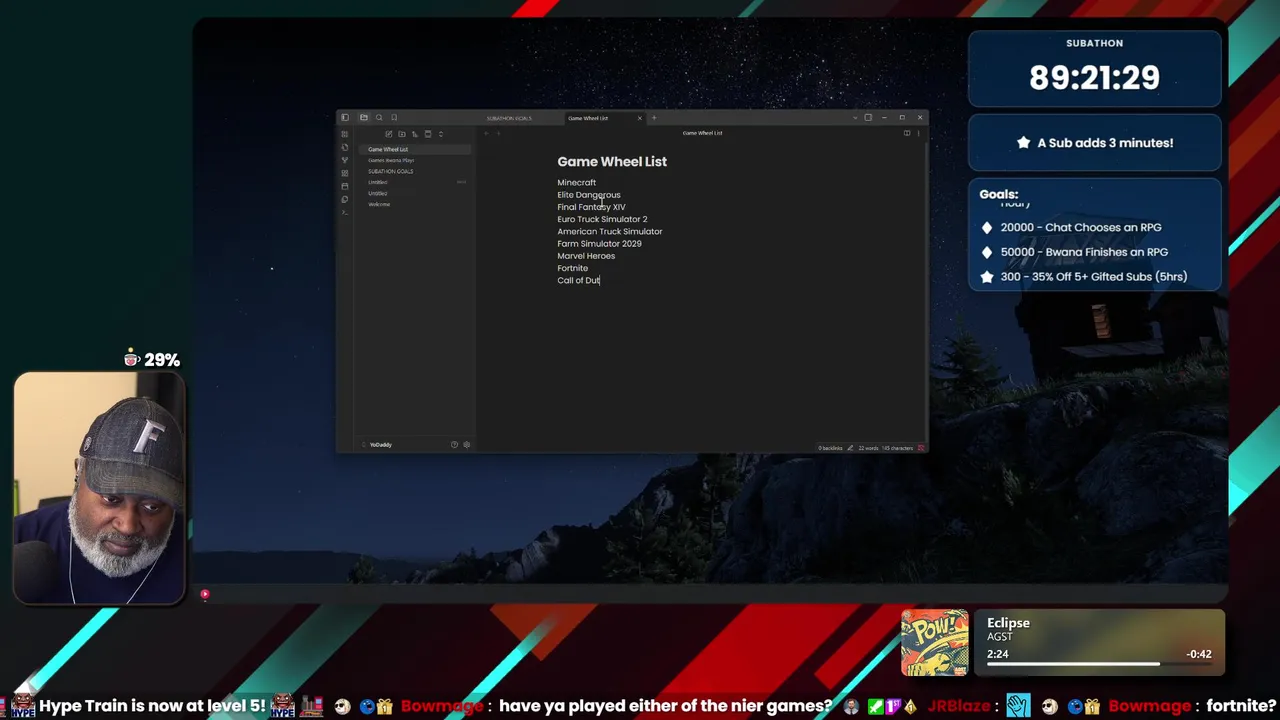Screen dimensions: 1280x720
Task: Create a new folder icon in file explorer
Action: coord(402,134)
